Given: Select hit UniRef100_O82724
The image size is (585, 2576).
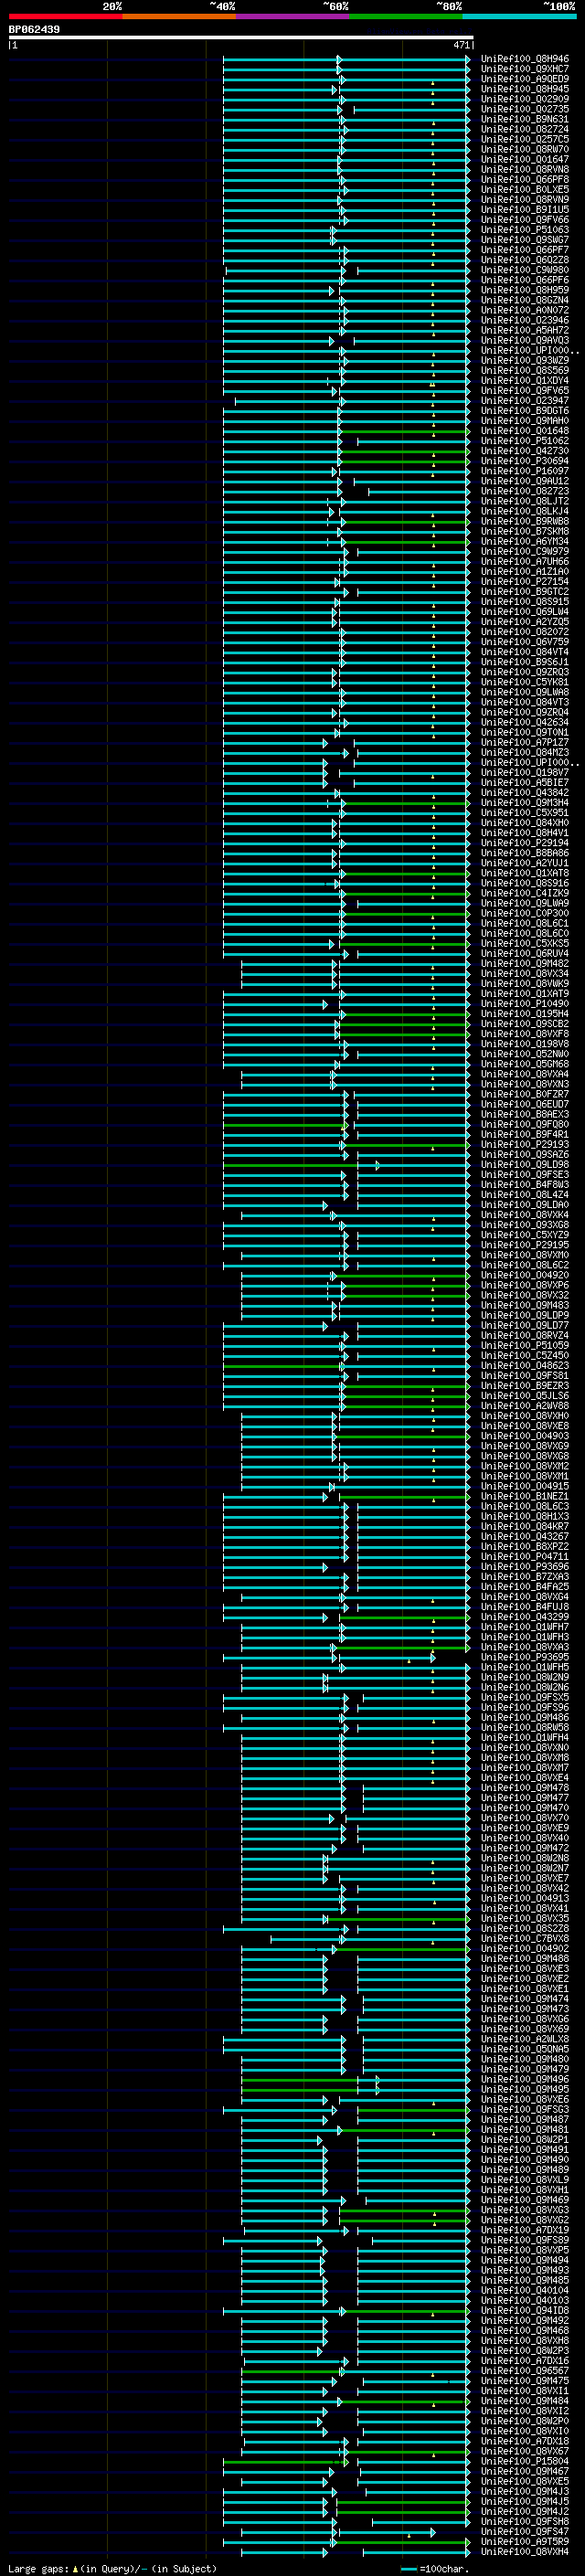Looking at the screenshot, I should pos(525,129).
